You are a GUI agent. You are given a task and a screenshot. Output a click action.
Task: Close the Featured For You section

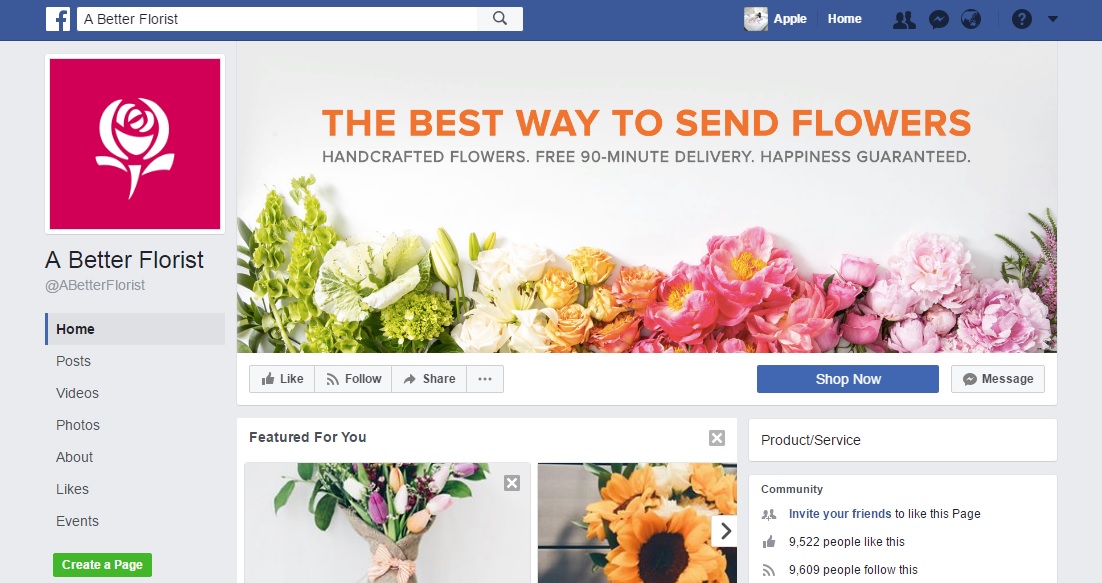717,438
